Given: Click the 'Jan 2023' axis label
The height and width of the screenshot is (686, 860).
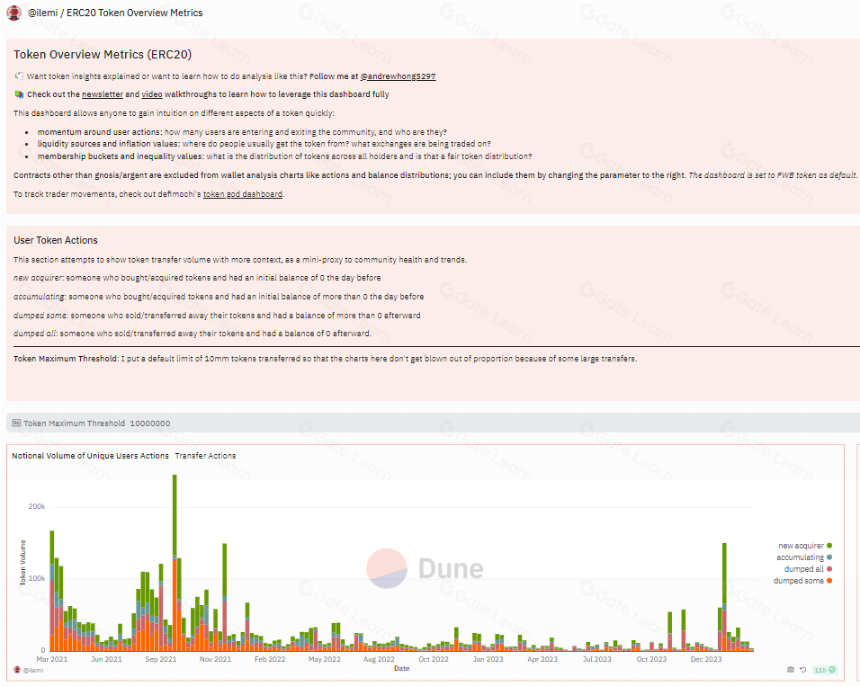Looking at the screenshot, I should click(x=488, y=659).
